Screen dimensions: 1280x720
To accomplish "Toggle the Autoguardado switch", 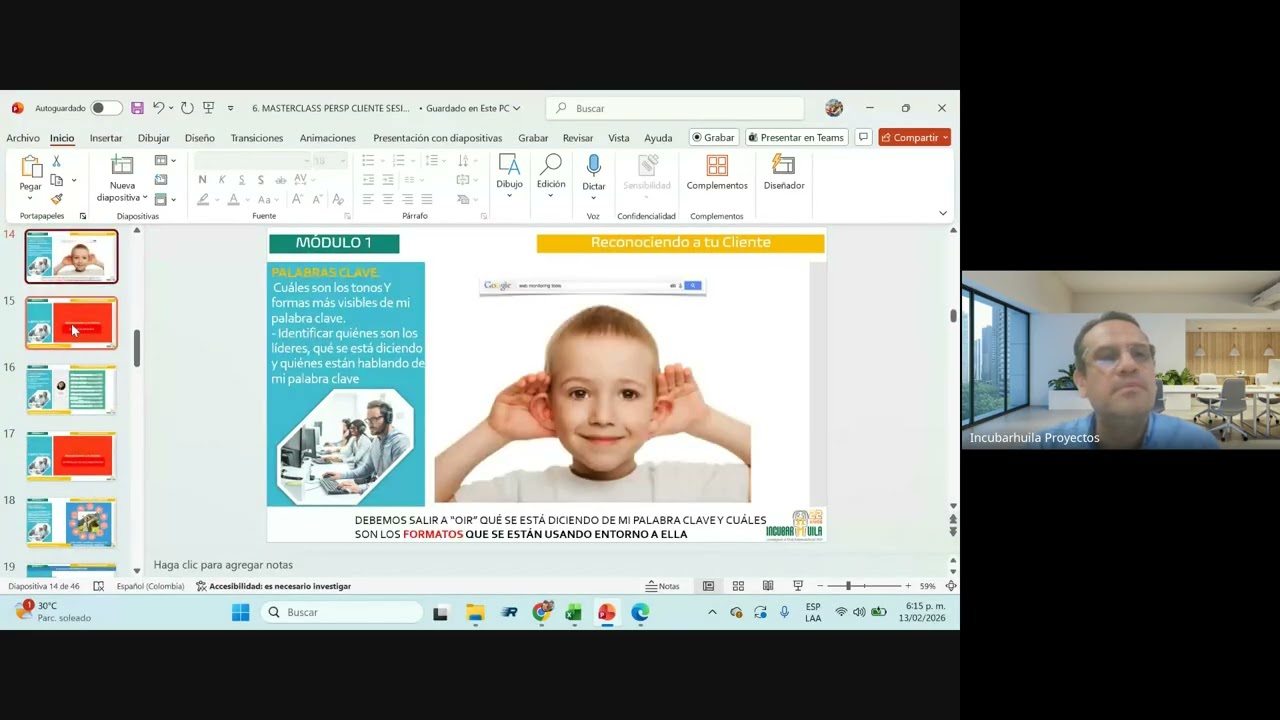I will pyautogui.click(x=106, y=108).
